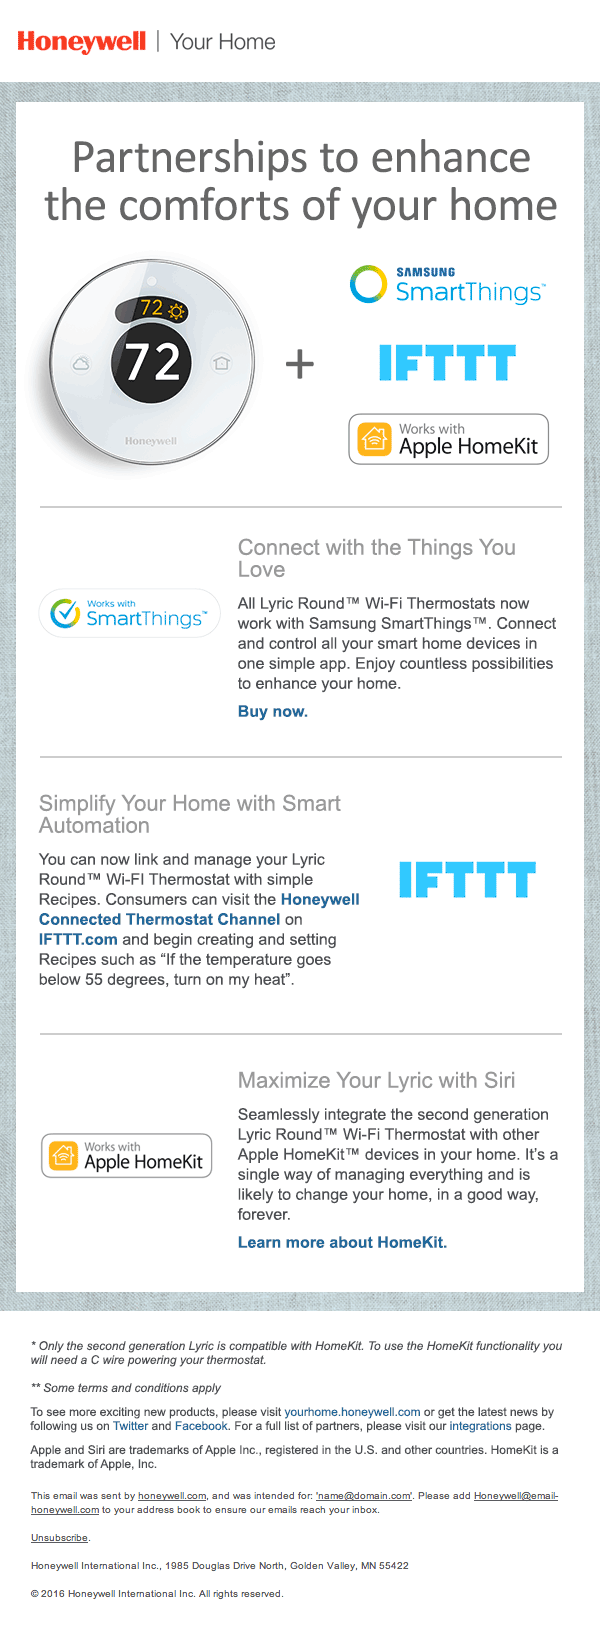Click the large 72 temperature dial
Viewport: 600px width, 1637px height.
153,362
